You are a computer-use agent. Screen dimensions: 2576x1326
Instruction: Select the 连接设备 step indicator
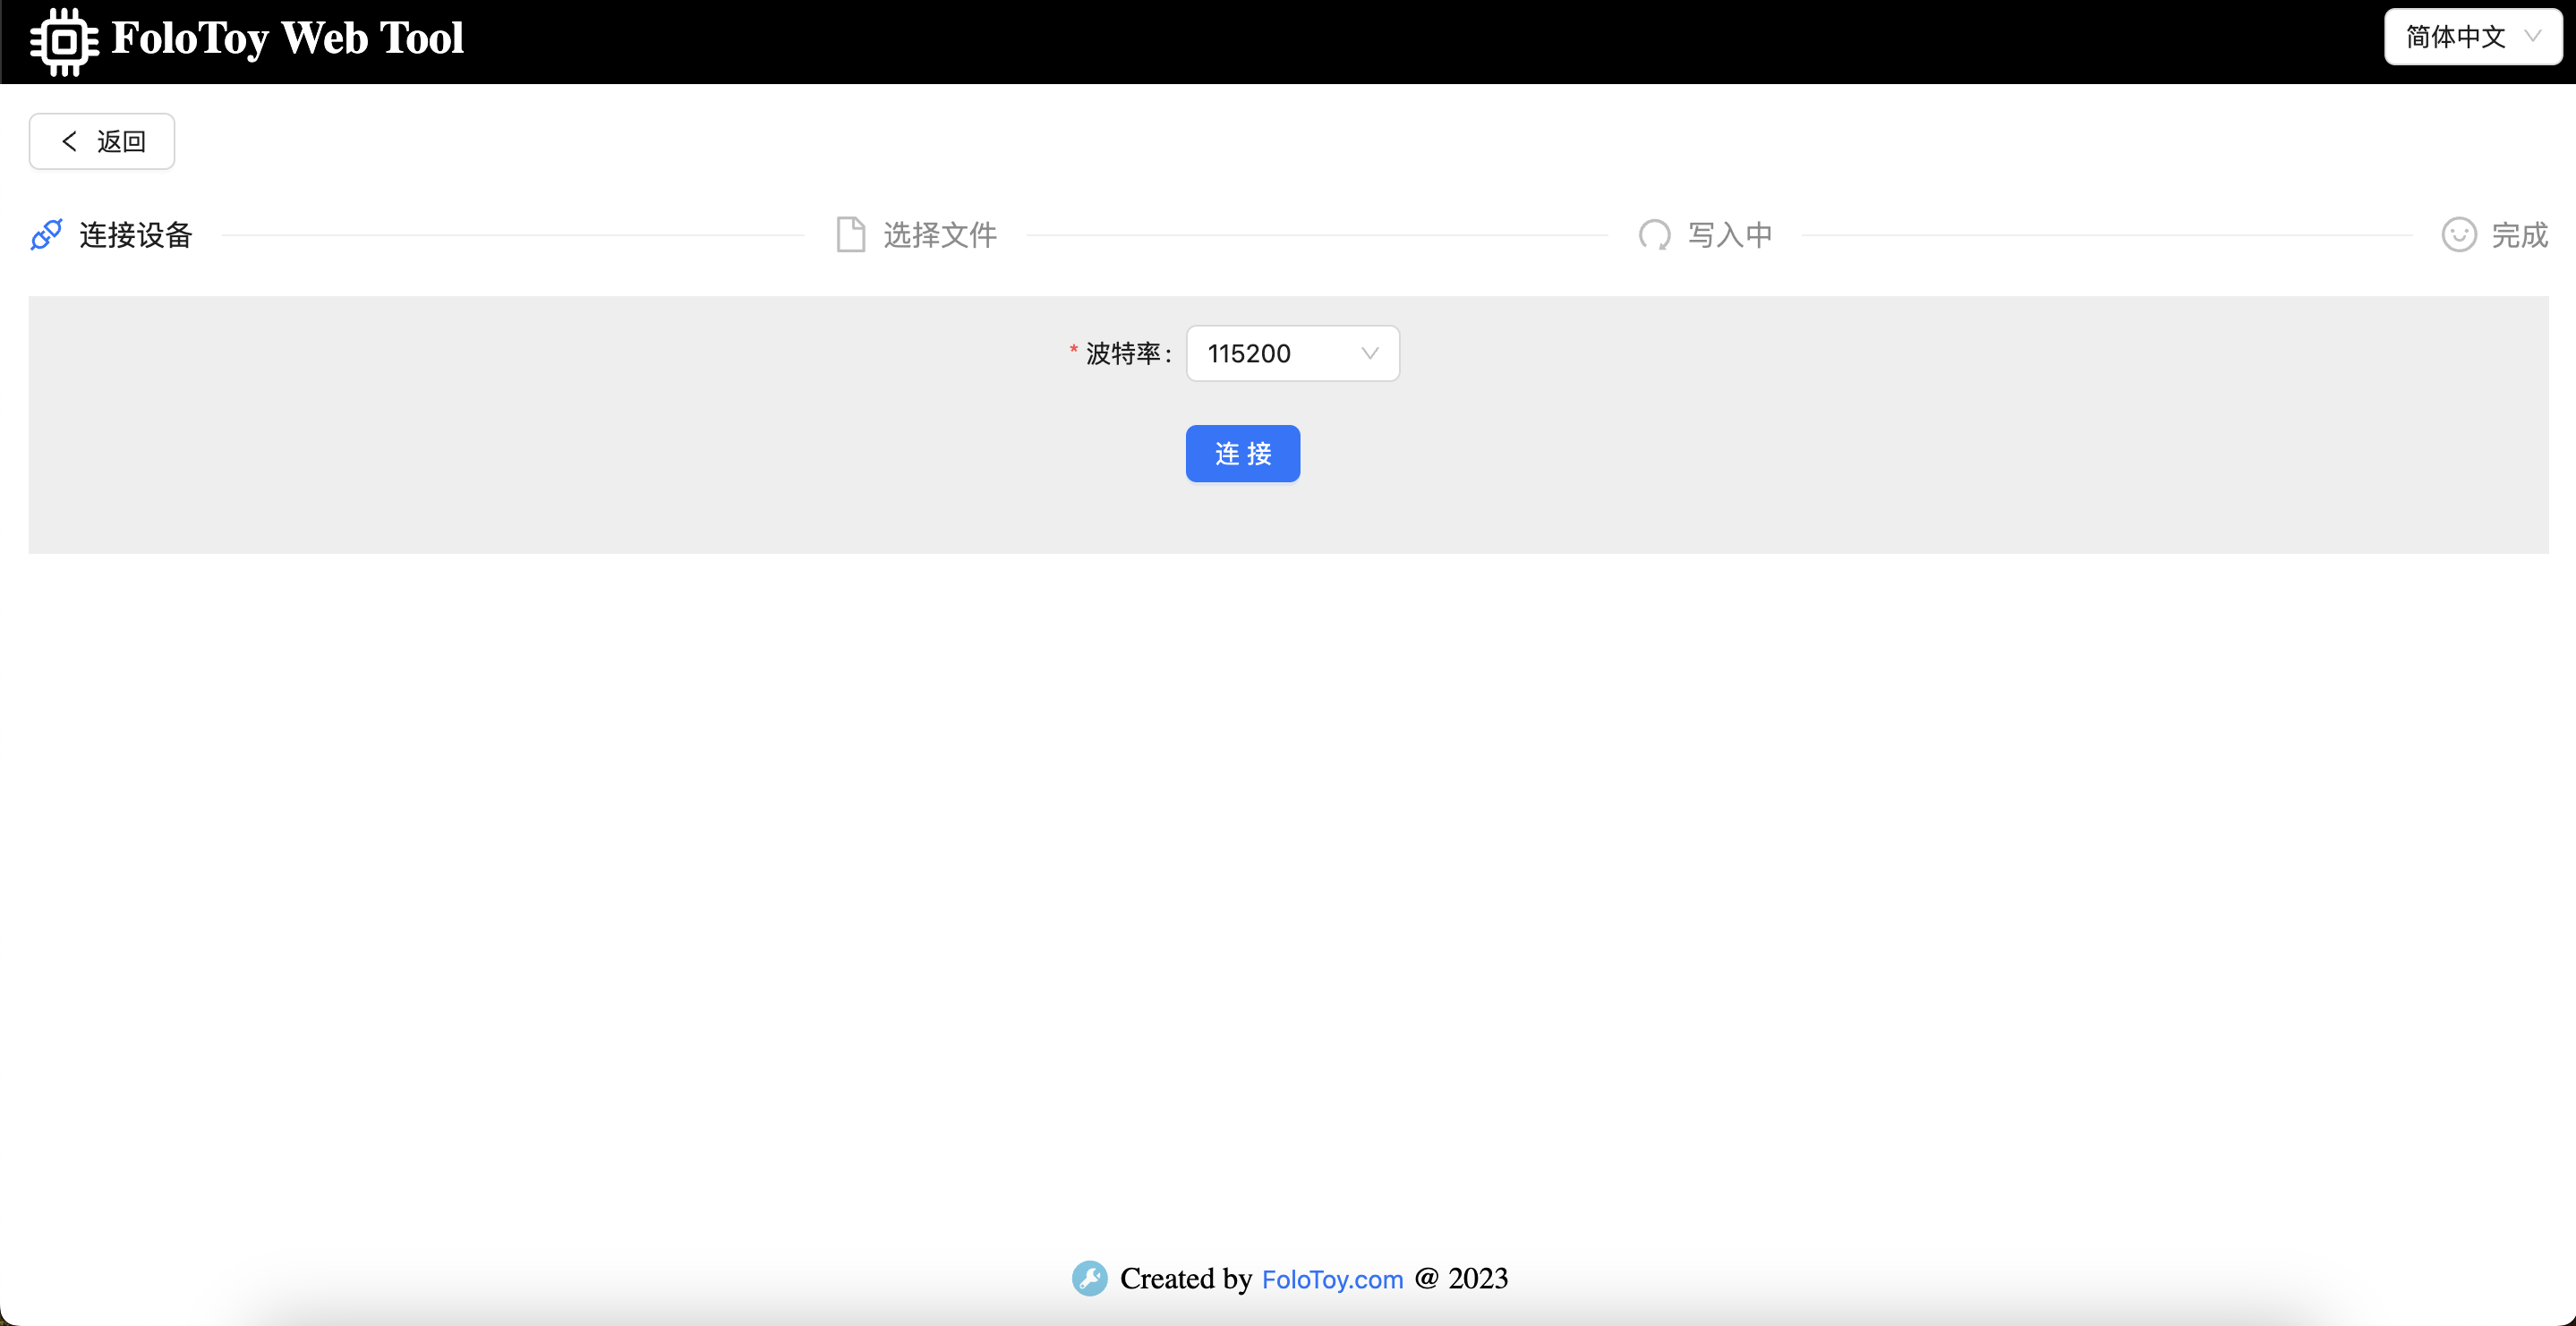[x=136, y=234]
